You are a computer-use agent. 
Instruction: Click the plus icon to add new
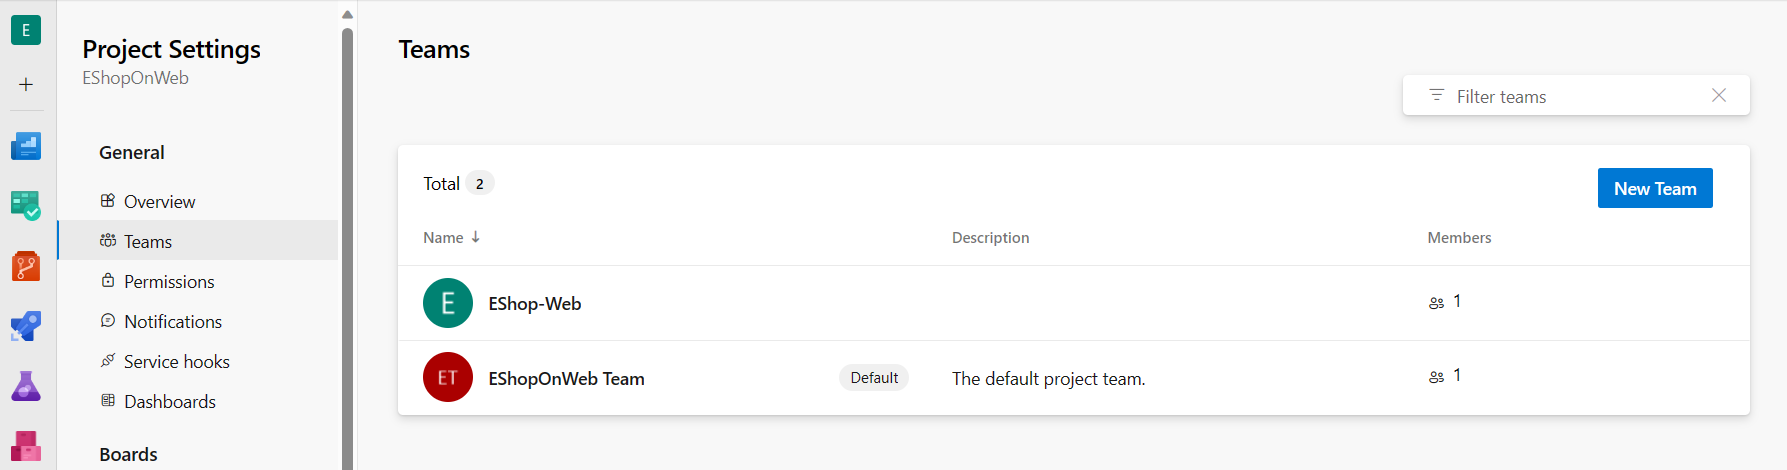coord(26,85)
